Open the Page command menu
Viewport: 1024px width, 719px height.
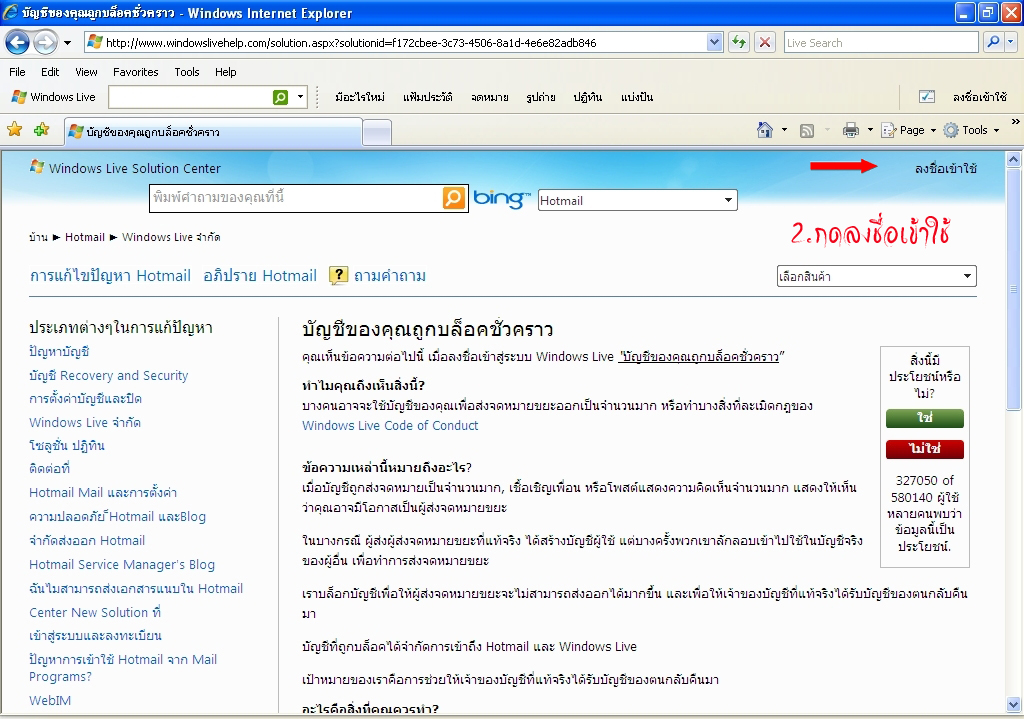point(909,130)
